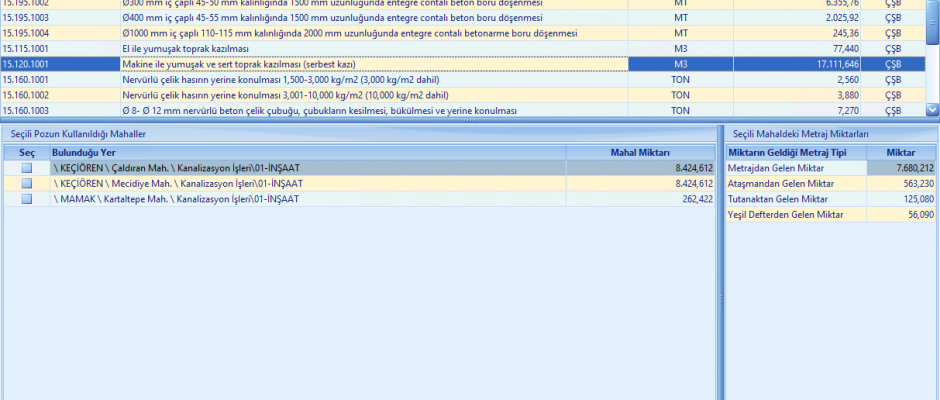Toggle checkbox for KEÇİÖREN Mecidiye Mah. row
Viewport: 940px width, 400px height.
coord(27,184)
